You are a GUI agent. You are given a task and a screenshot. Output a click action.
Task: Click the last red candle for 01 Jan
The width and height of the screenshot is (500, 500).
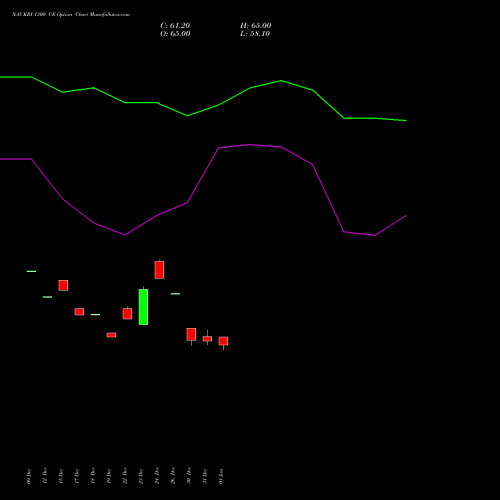[223, 341]
